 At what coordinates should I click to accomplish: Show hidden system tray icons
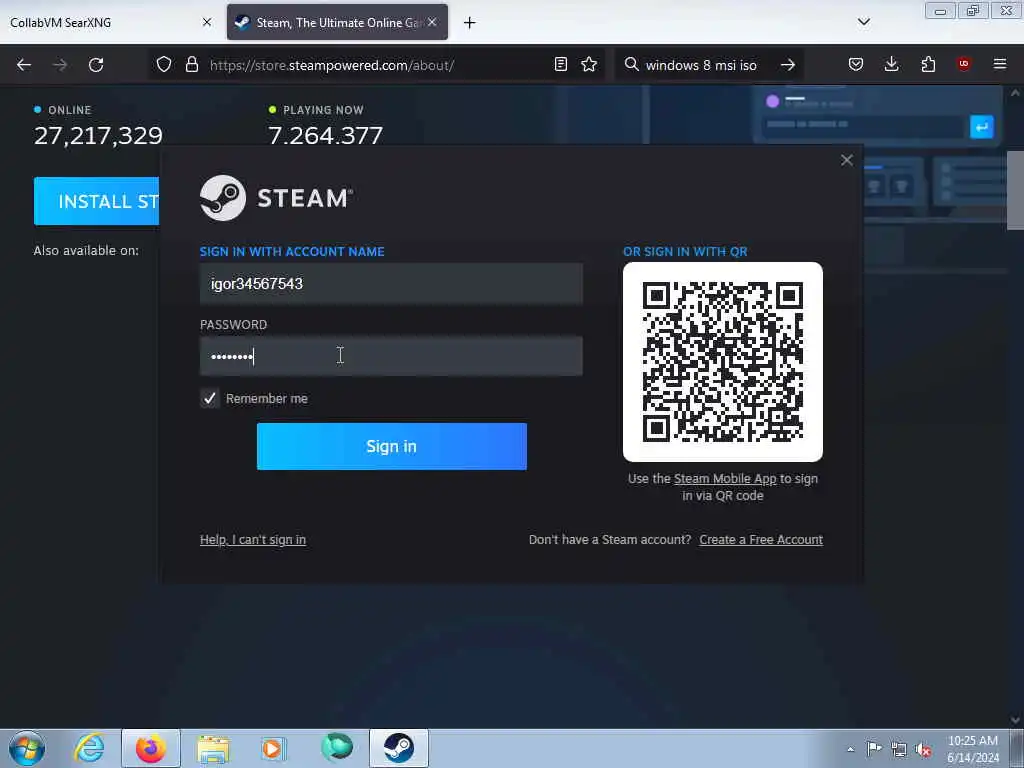point(850,749)
